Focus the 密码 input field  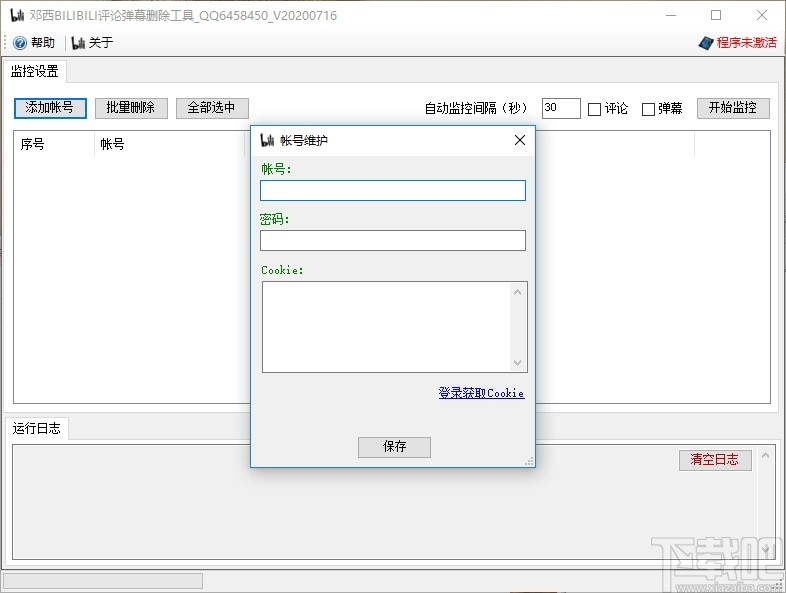(392, 241)
